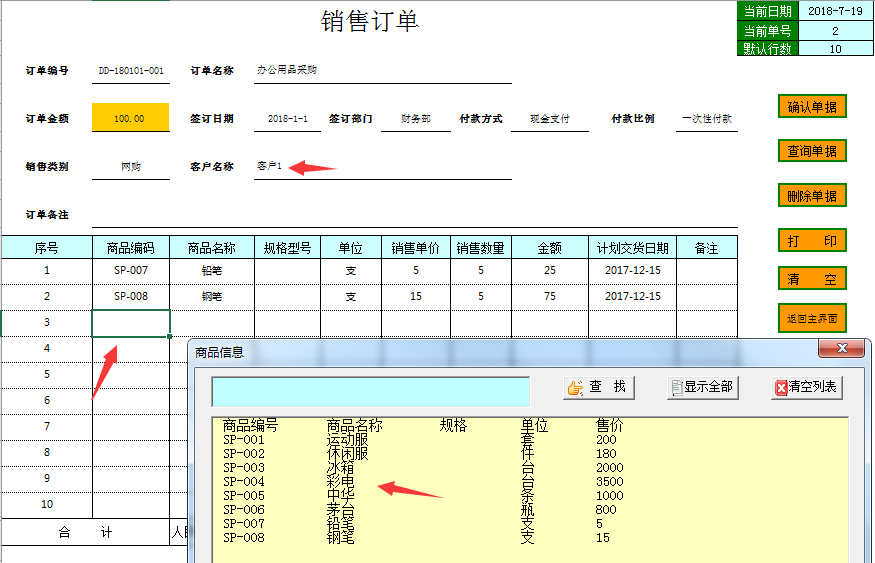Select SP-003 冰箱 row in list
875x563 pixels.
pyautogui.click(x=530, y=468)
